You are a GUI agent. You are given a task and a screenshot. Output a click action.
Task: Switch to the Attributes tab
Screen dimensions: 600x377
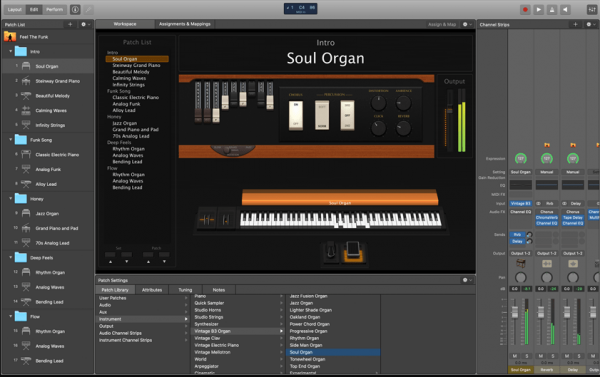(x=152, y=290)
